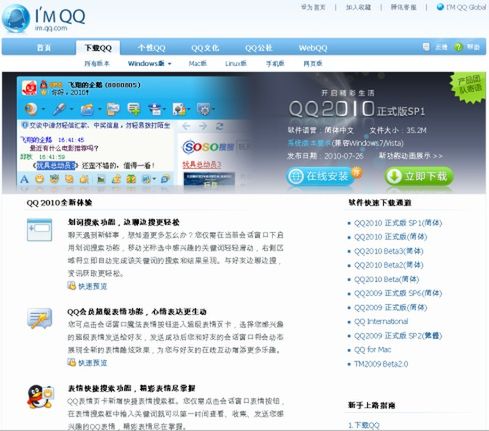Viewport: 489px width, 431px height.
Task: Click the games and apps icon in the chat toolbar
Action: (179, 109)
